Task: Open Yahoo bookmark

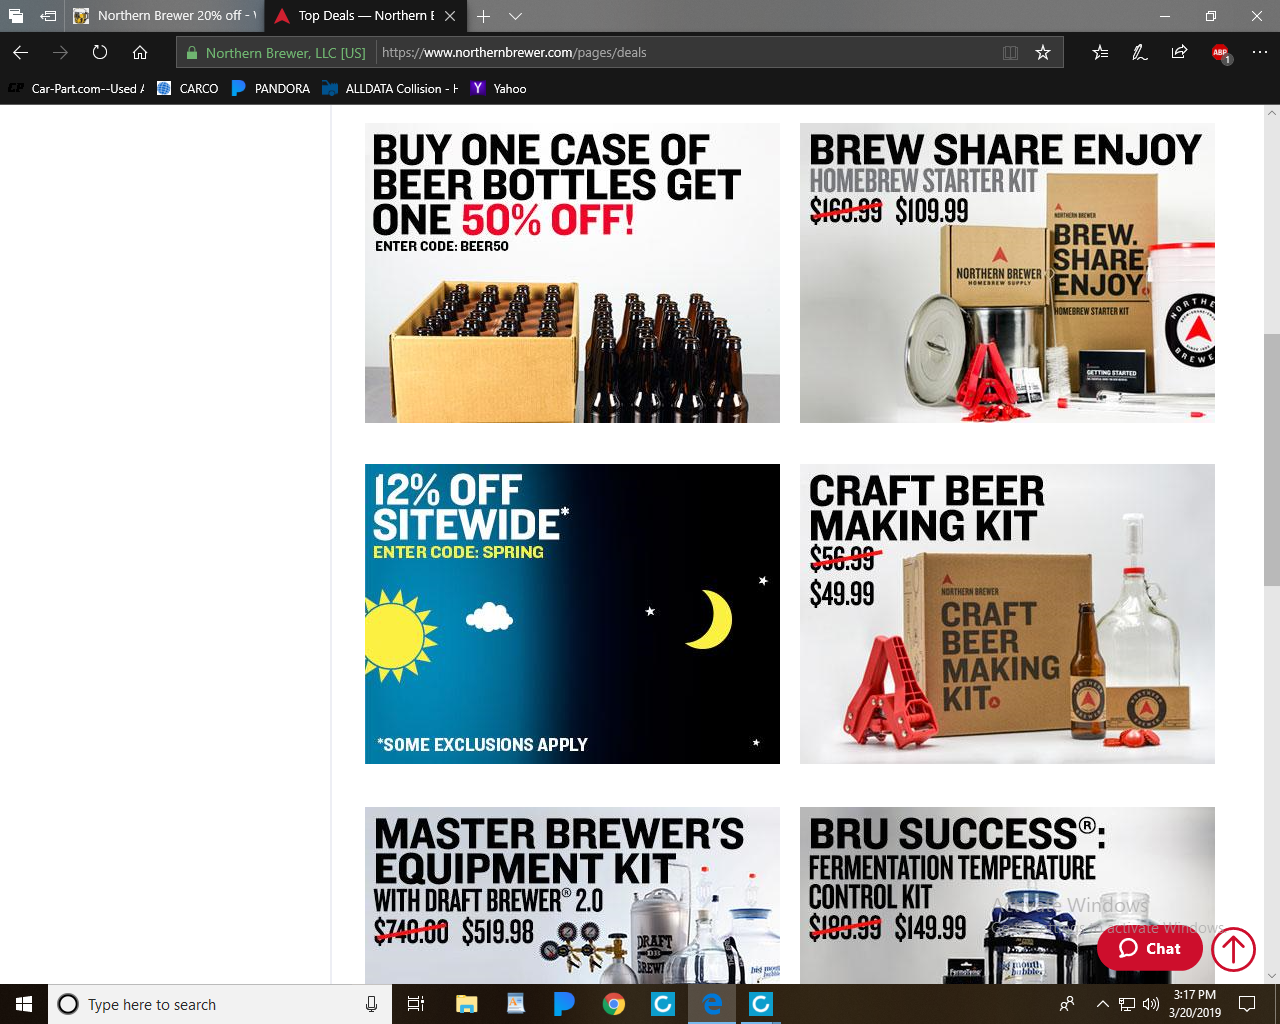Action: 498,89
